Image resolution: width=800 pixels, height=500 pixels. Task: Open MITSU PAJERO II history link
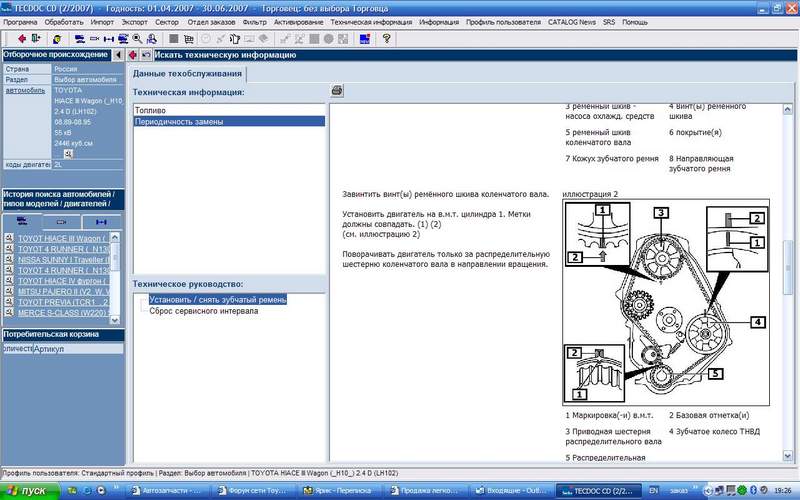65,290
